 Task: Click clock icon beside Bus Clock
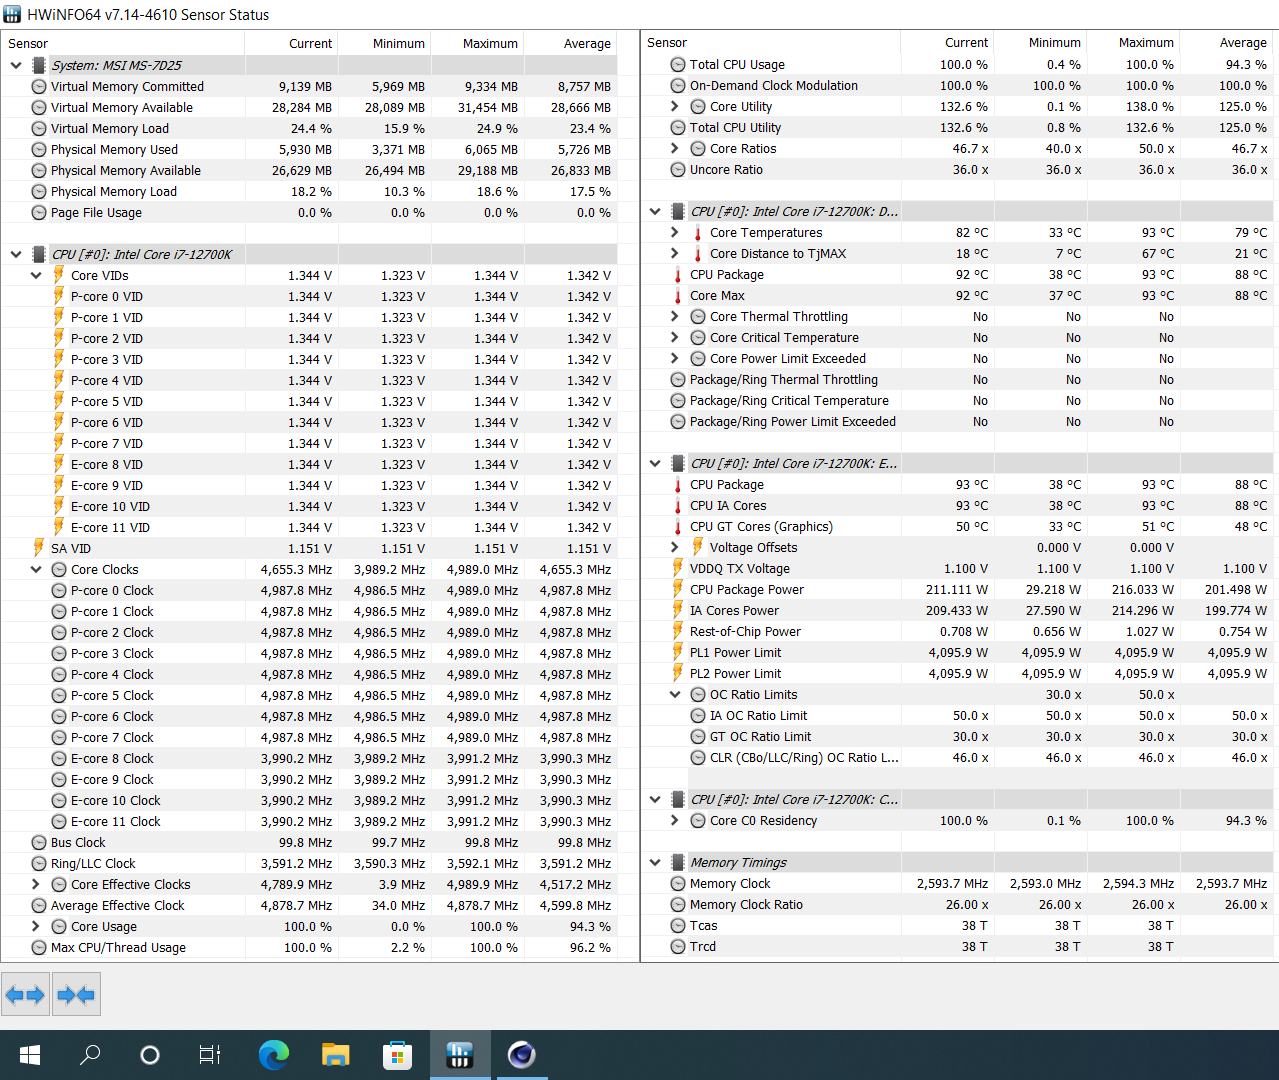[39, 842]
